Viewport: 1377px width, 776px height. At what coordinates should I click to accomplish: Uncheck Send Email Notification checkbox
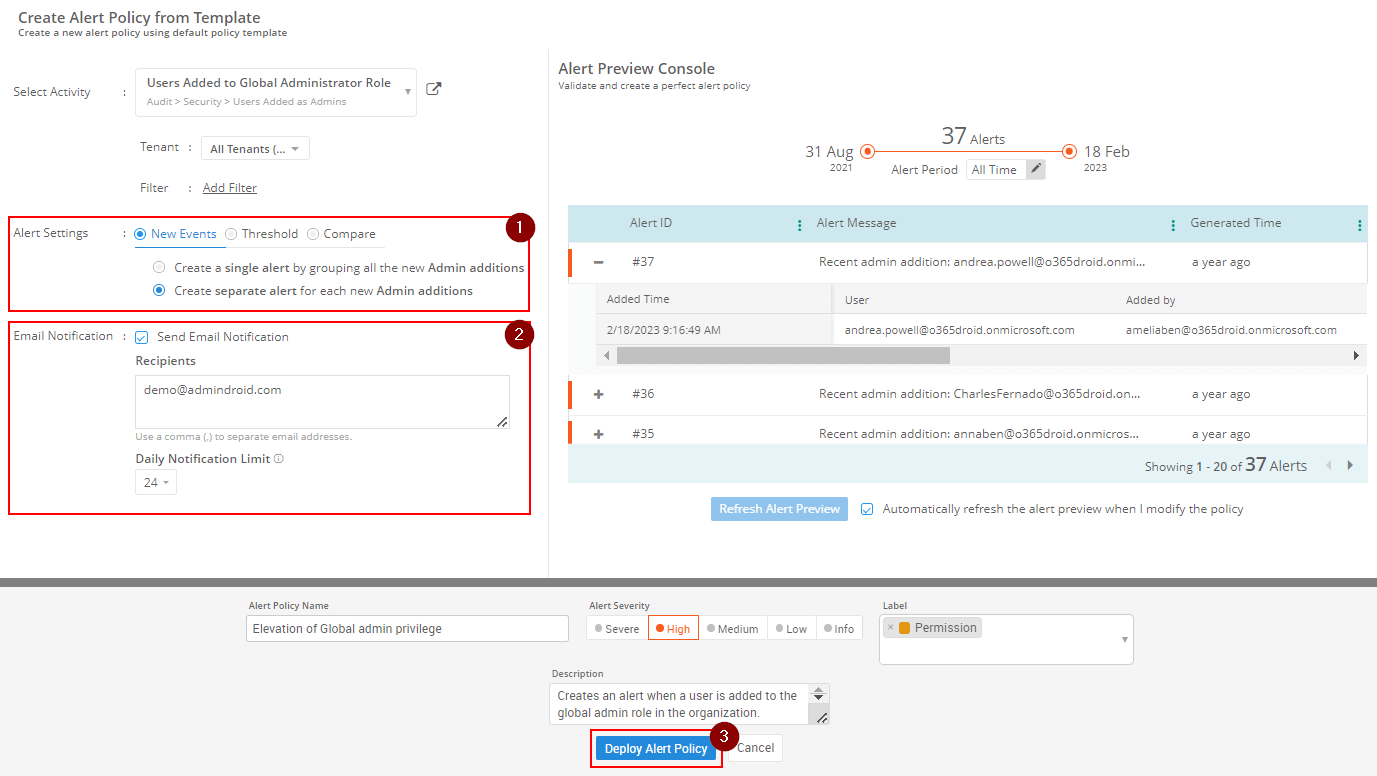click(x=142, y=338)
